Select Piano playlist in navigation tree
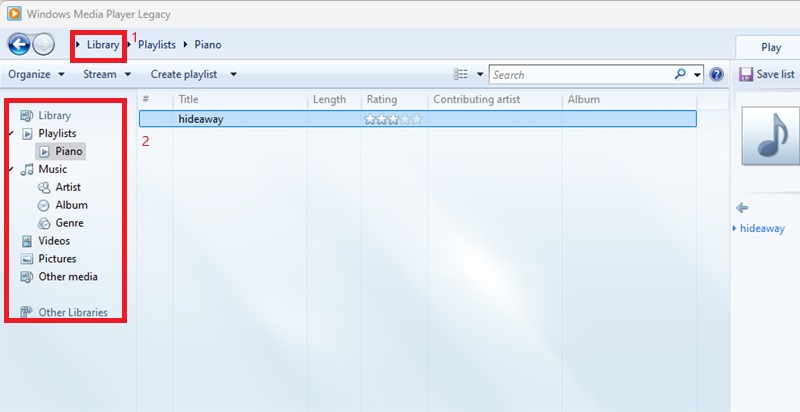The height and width of the screenshot is (412, 800). point(69,151)
